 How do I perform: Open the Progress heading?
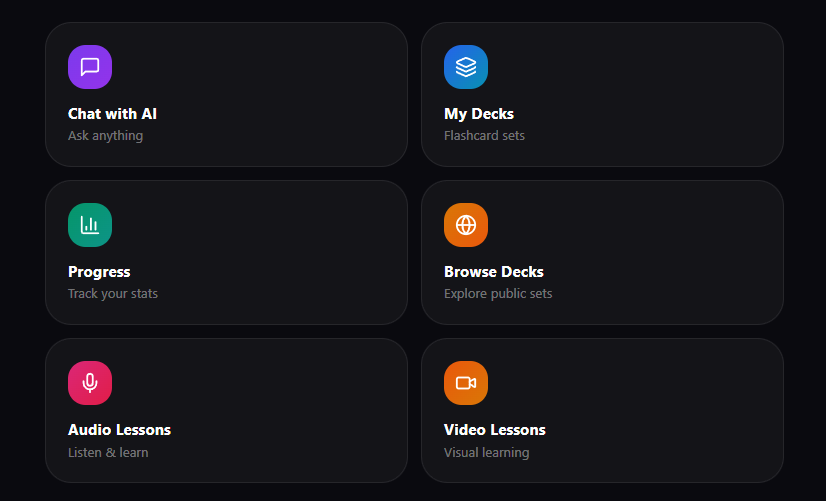[x=99, y=272]
